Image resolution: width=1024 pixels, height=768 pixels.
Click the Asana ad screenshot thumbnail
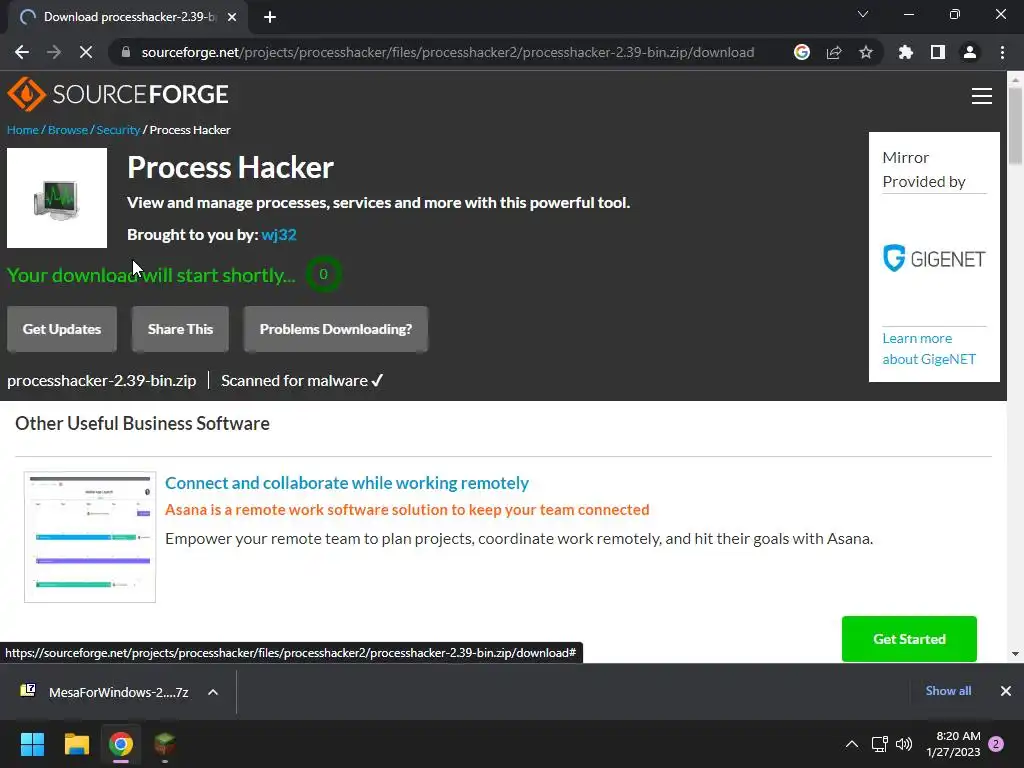(x=90, y=537)
